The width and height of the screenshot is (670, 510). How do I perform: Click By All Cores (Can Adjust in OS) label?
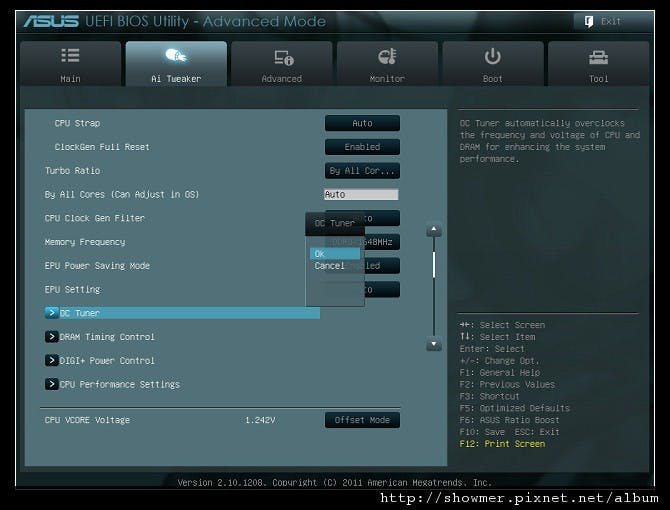[x=122, y=194]
